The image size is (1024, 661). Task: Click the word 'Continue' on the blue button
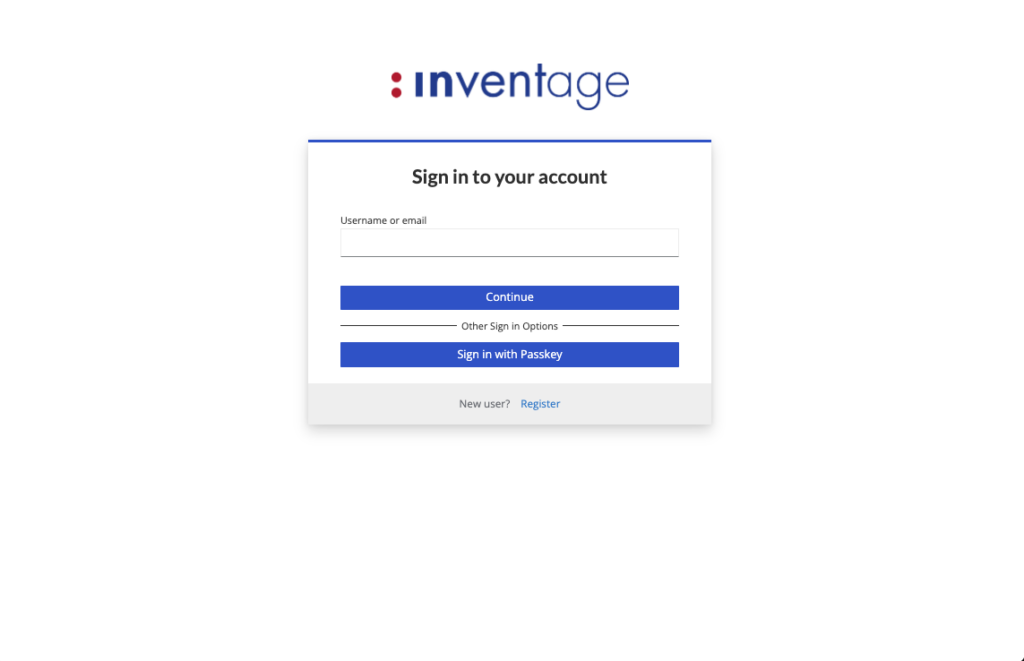click(x=509, y=297)
